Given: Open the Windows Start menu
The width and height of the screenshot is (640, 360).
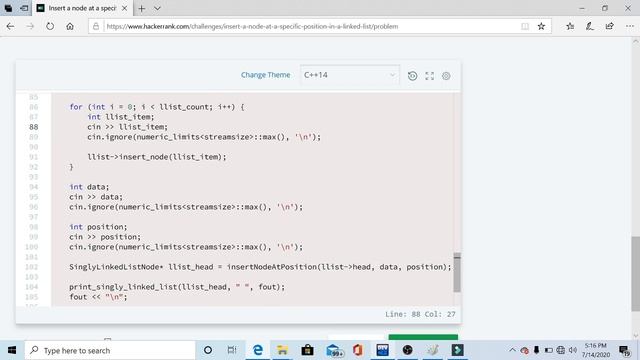Looking at the screenshot, I should click(x=12, y=350).
